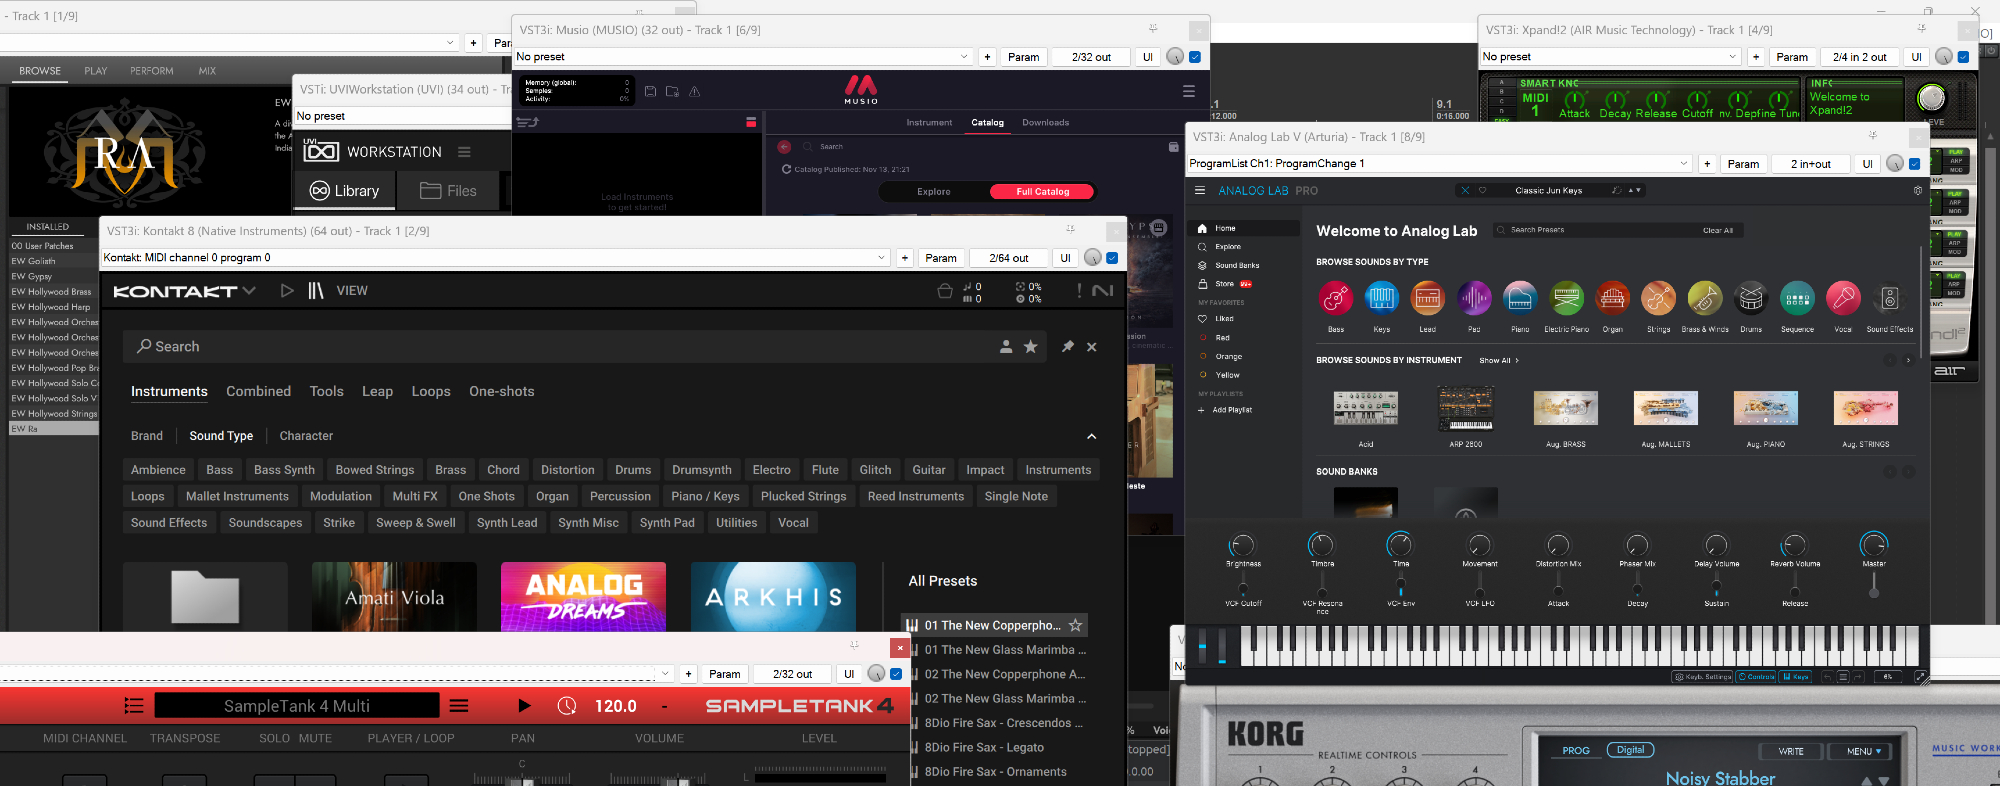Switch to the Loops tab in Kontakt

click(431, 391)
